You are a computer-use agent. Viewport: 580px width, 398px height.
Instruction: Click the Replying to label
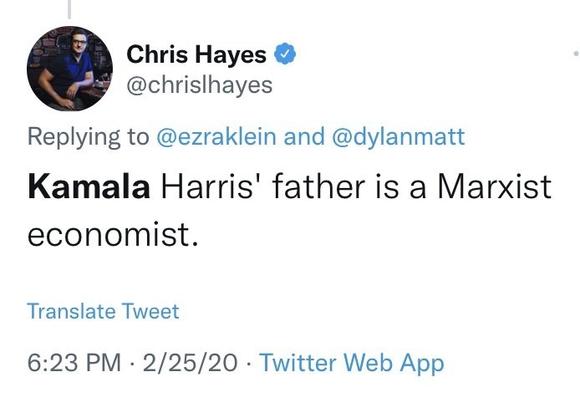point(88,137)
